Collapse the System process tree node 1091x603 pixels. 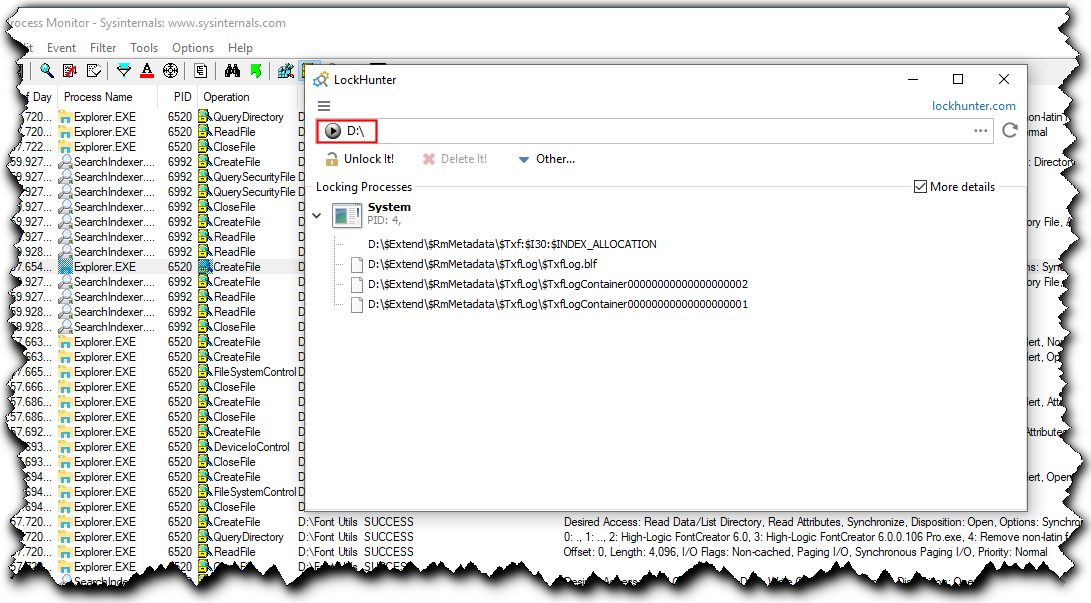pos(317,214)
